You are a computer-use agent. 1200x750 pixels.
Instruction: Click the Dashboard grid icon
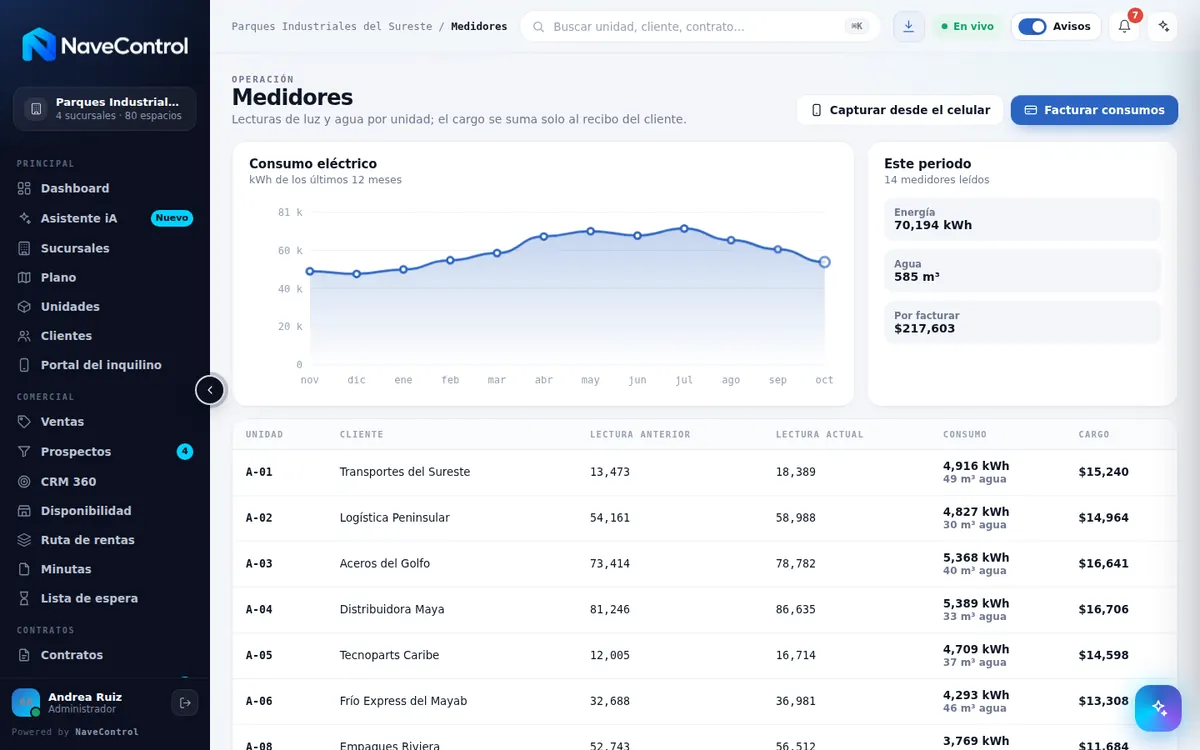click(x=25, y=188)
